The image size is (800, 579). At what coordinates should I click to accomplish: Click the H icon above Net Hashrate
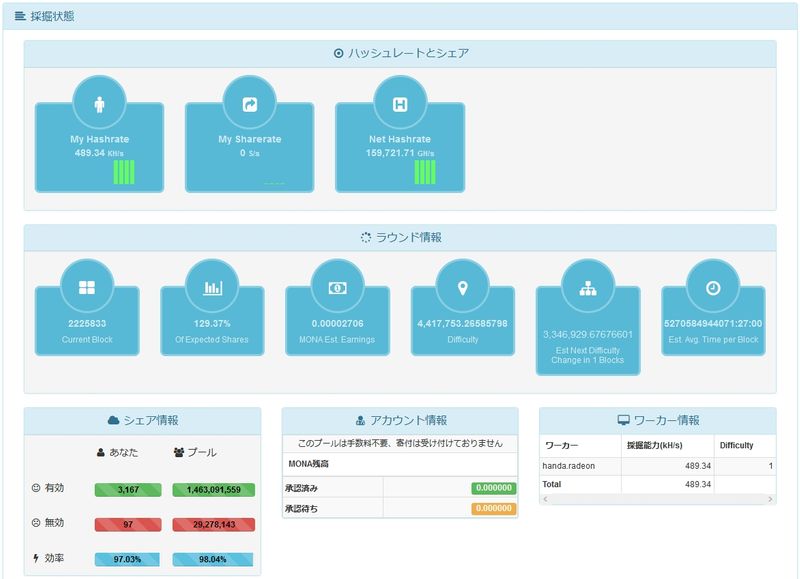(x=399, y=104)
